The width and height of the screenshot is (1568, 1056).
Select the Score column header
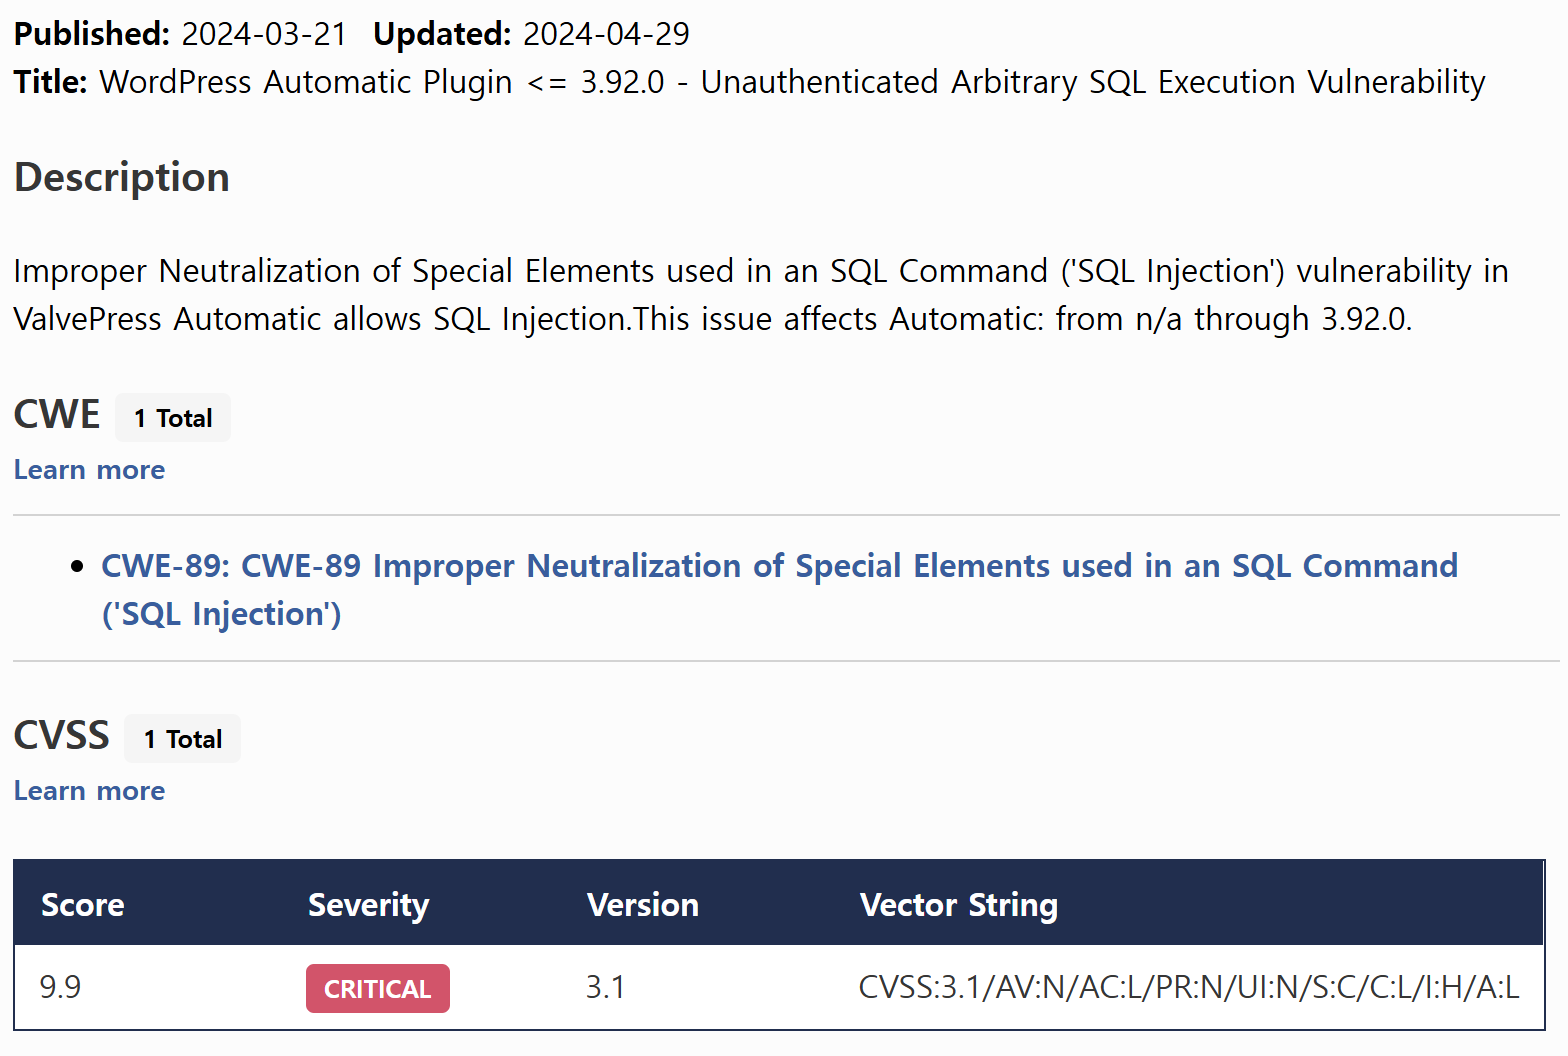[83, 905]
